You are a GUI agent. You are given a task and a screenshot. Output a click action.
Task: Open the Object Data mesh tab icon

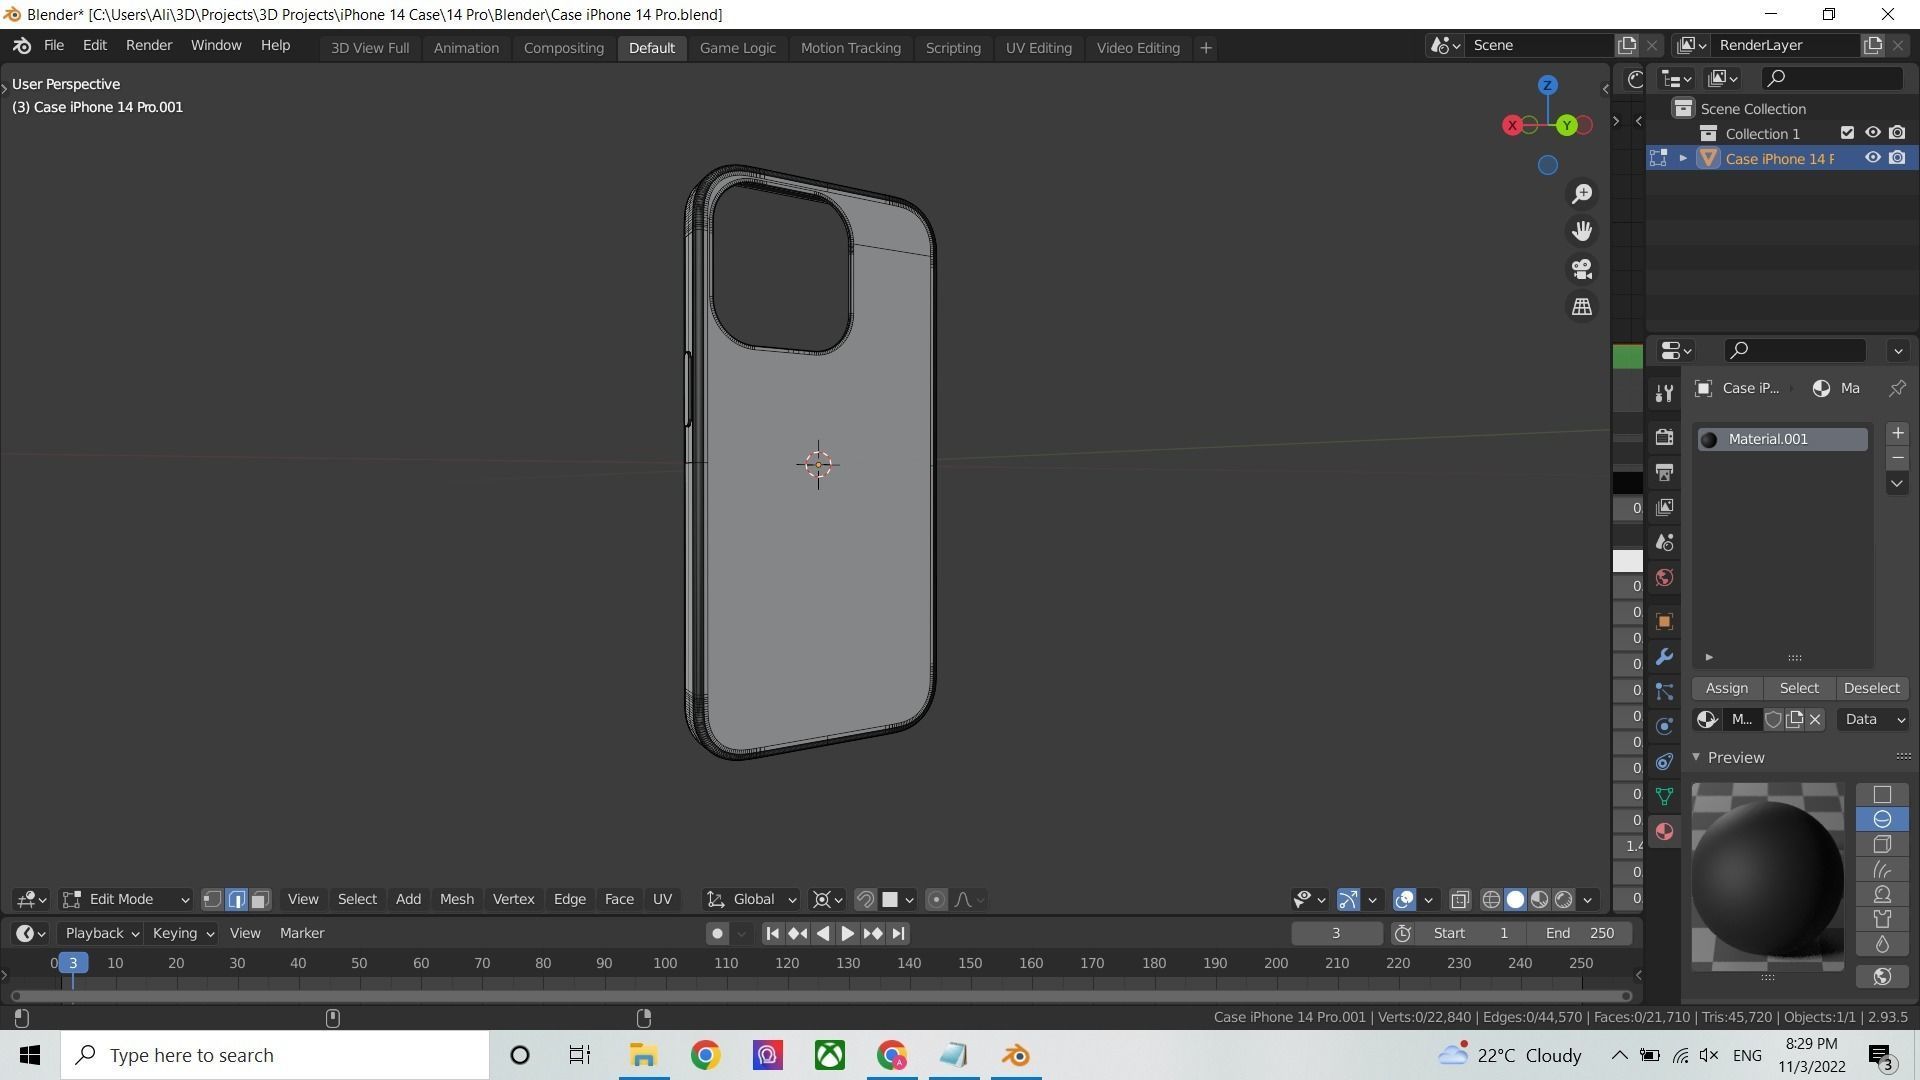[1664, 797]
